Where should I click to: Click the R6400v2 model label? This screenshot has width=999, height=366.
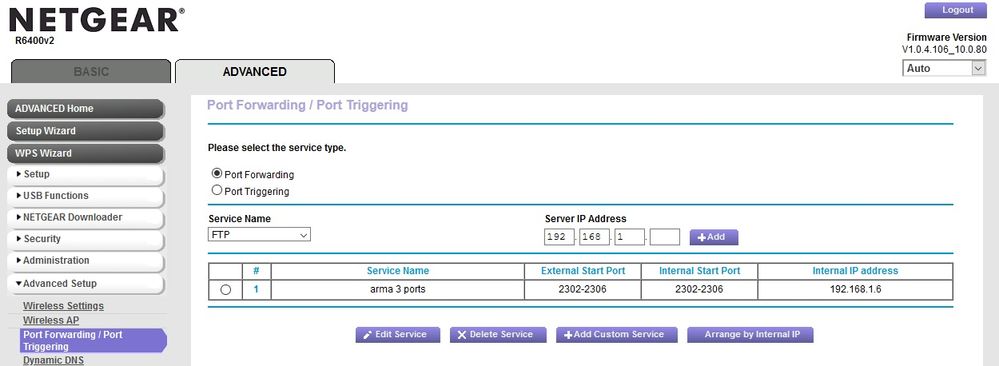pos(34,41)
